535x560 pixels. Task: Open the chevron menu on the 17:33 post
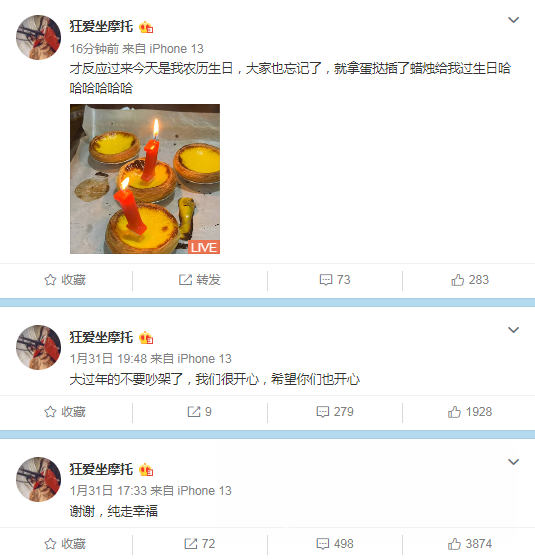tap(513, 462)
